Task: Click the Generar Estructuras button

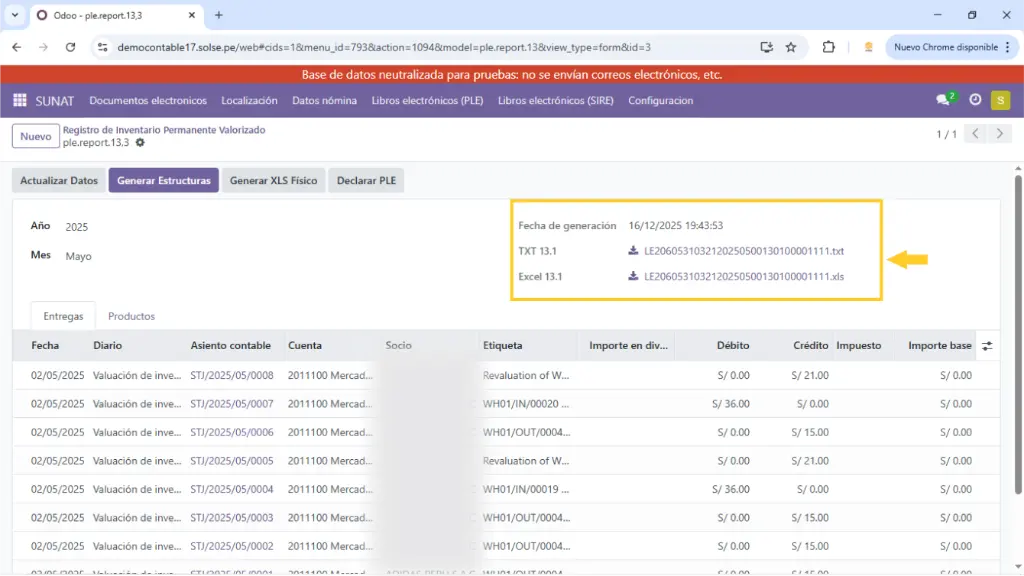Action: tap(163, 181)
